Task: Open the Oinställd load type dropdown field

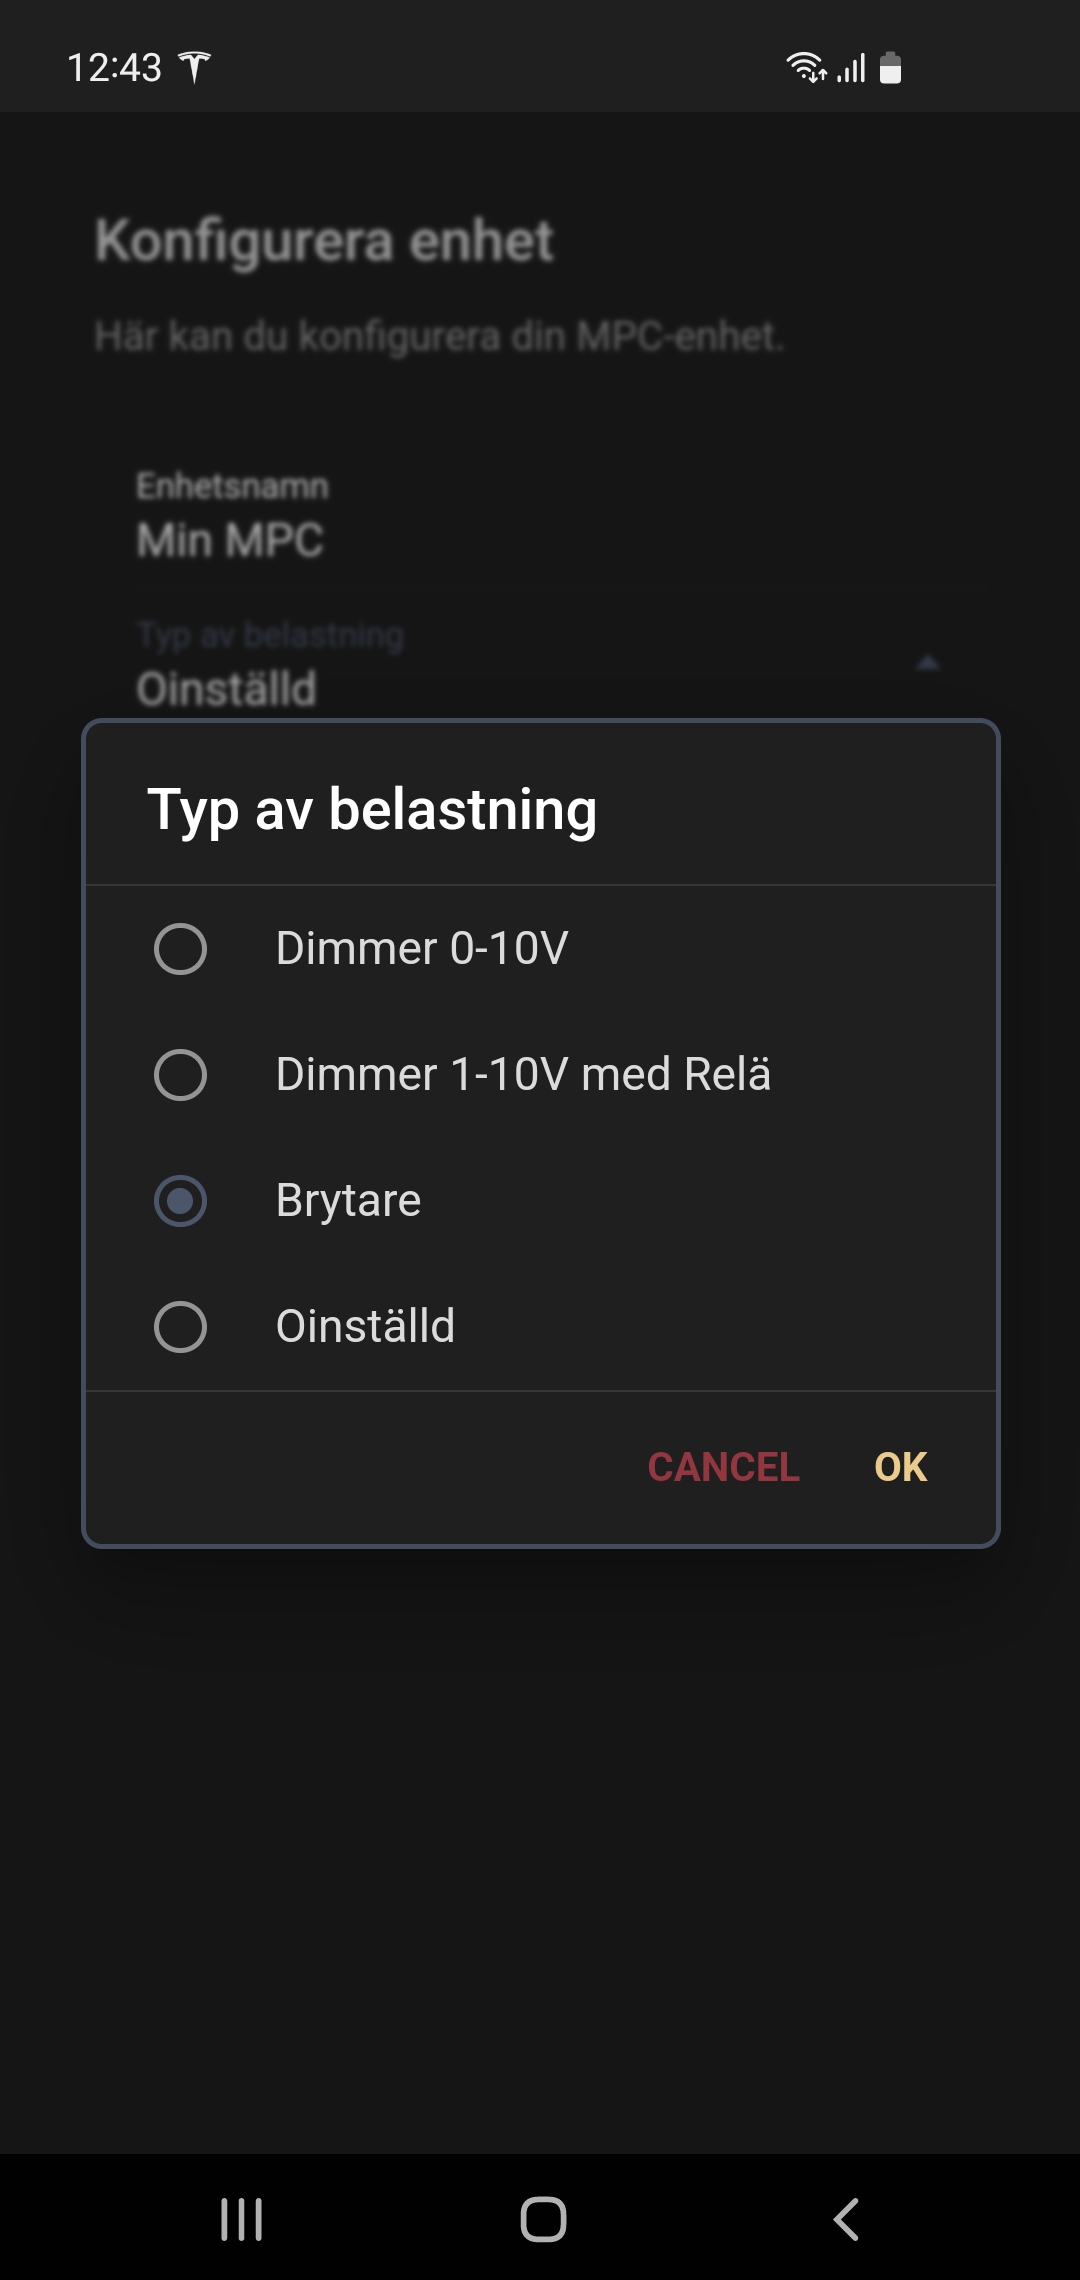Action: [540, 663]
